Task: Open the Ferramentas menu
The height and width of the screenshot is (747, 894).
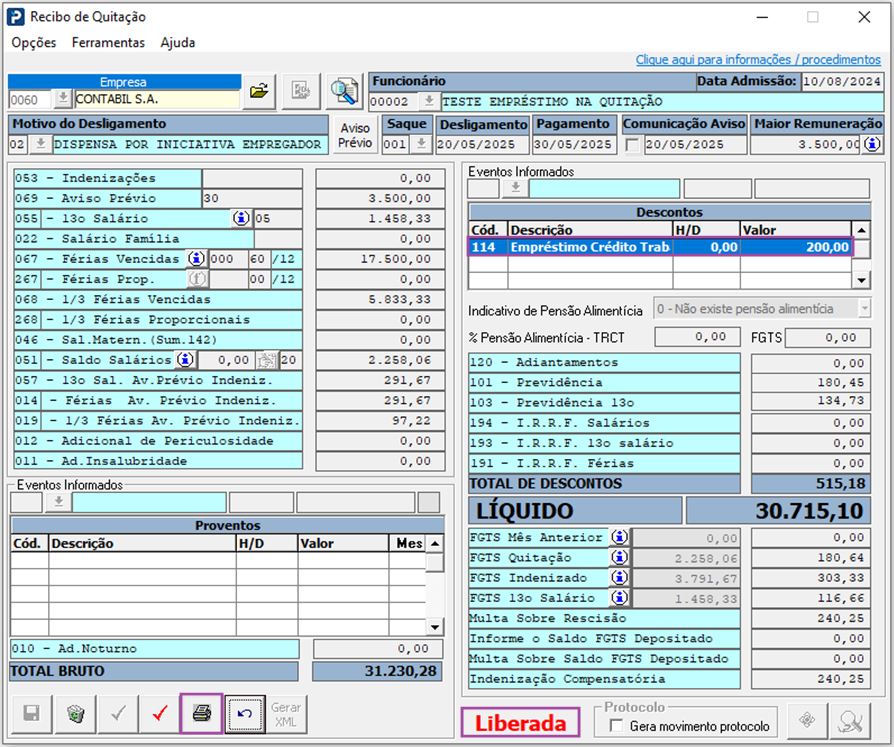Action: point(108,42)
